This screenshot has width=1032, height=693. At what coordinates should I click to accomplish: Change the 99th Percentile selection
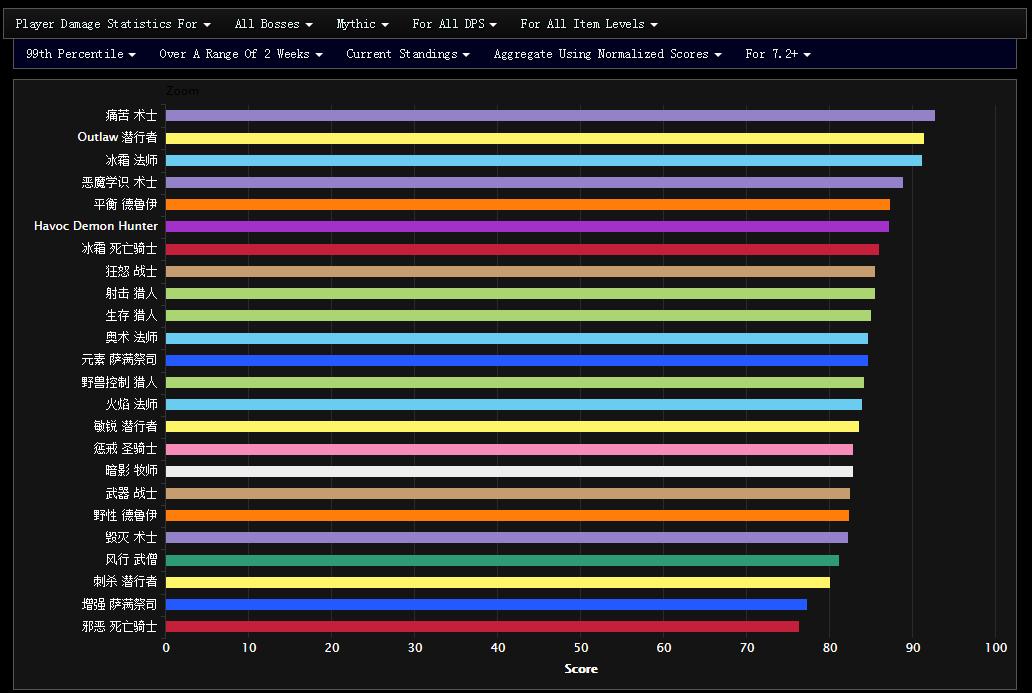click(80, 54)
